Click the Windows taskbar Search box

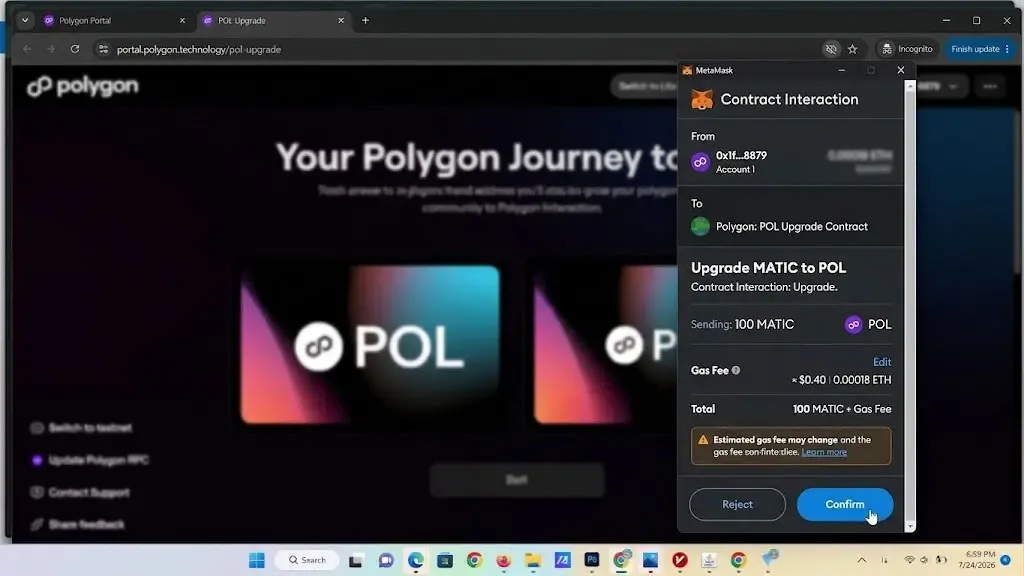coord(307,560)
